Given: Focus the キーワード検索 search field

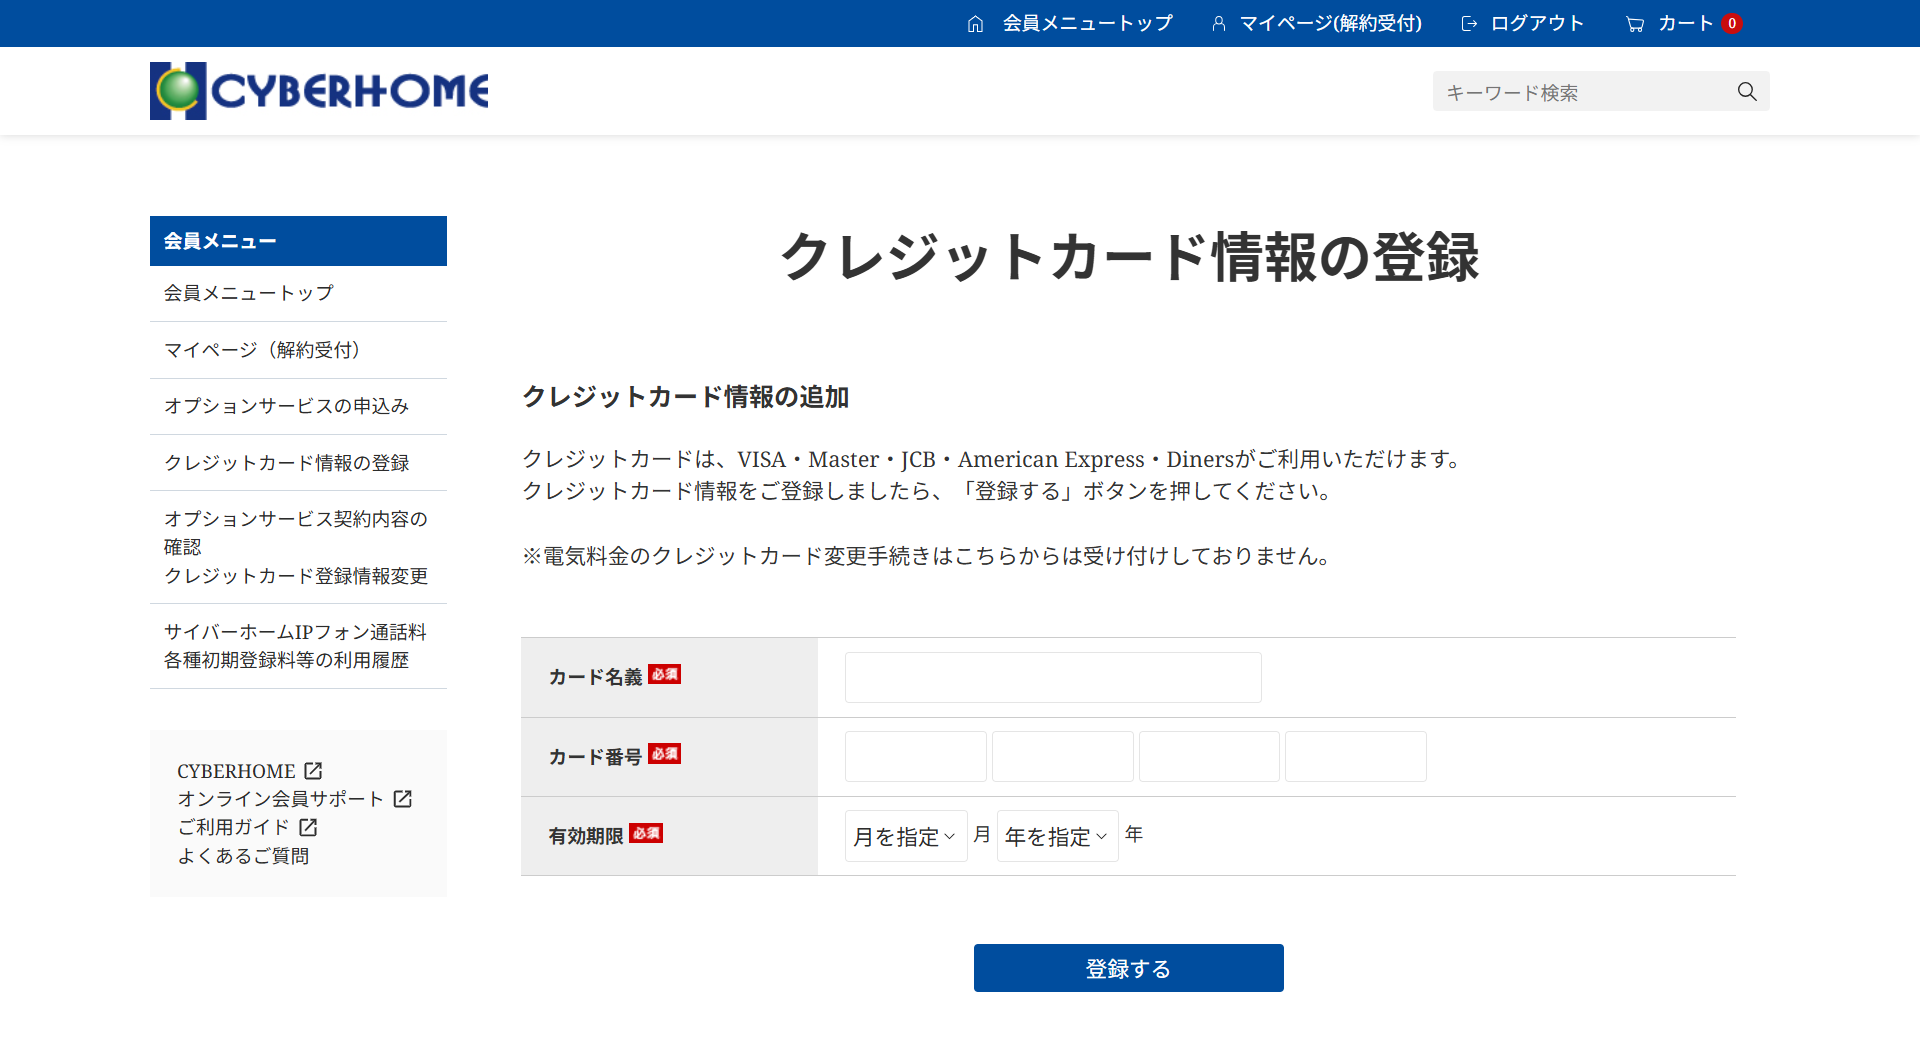Looking at the screenshot, I should pyautogui.click(x=1585, y=92).
